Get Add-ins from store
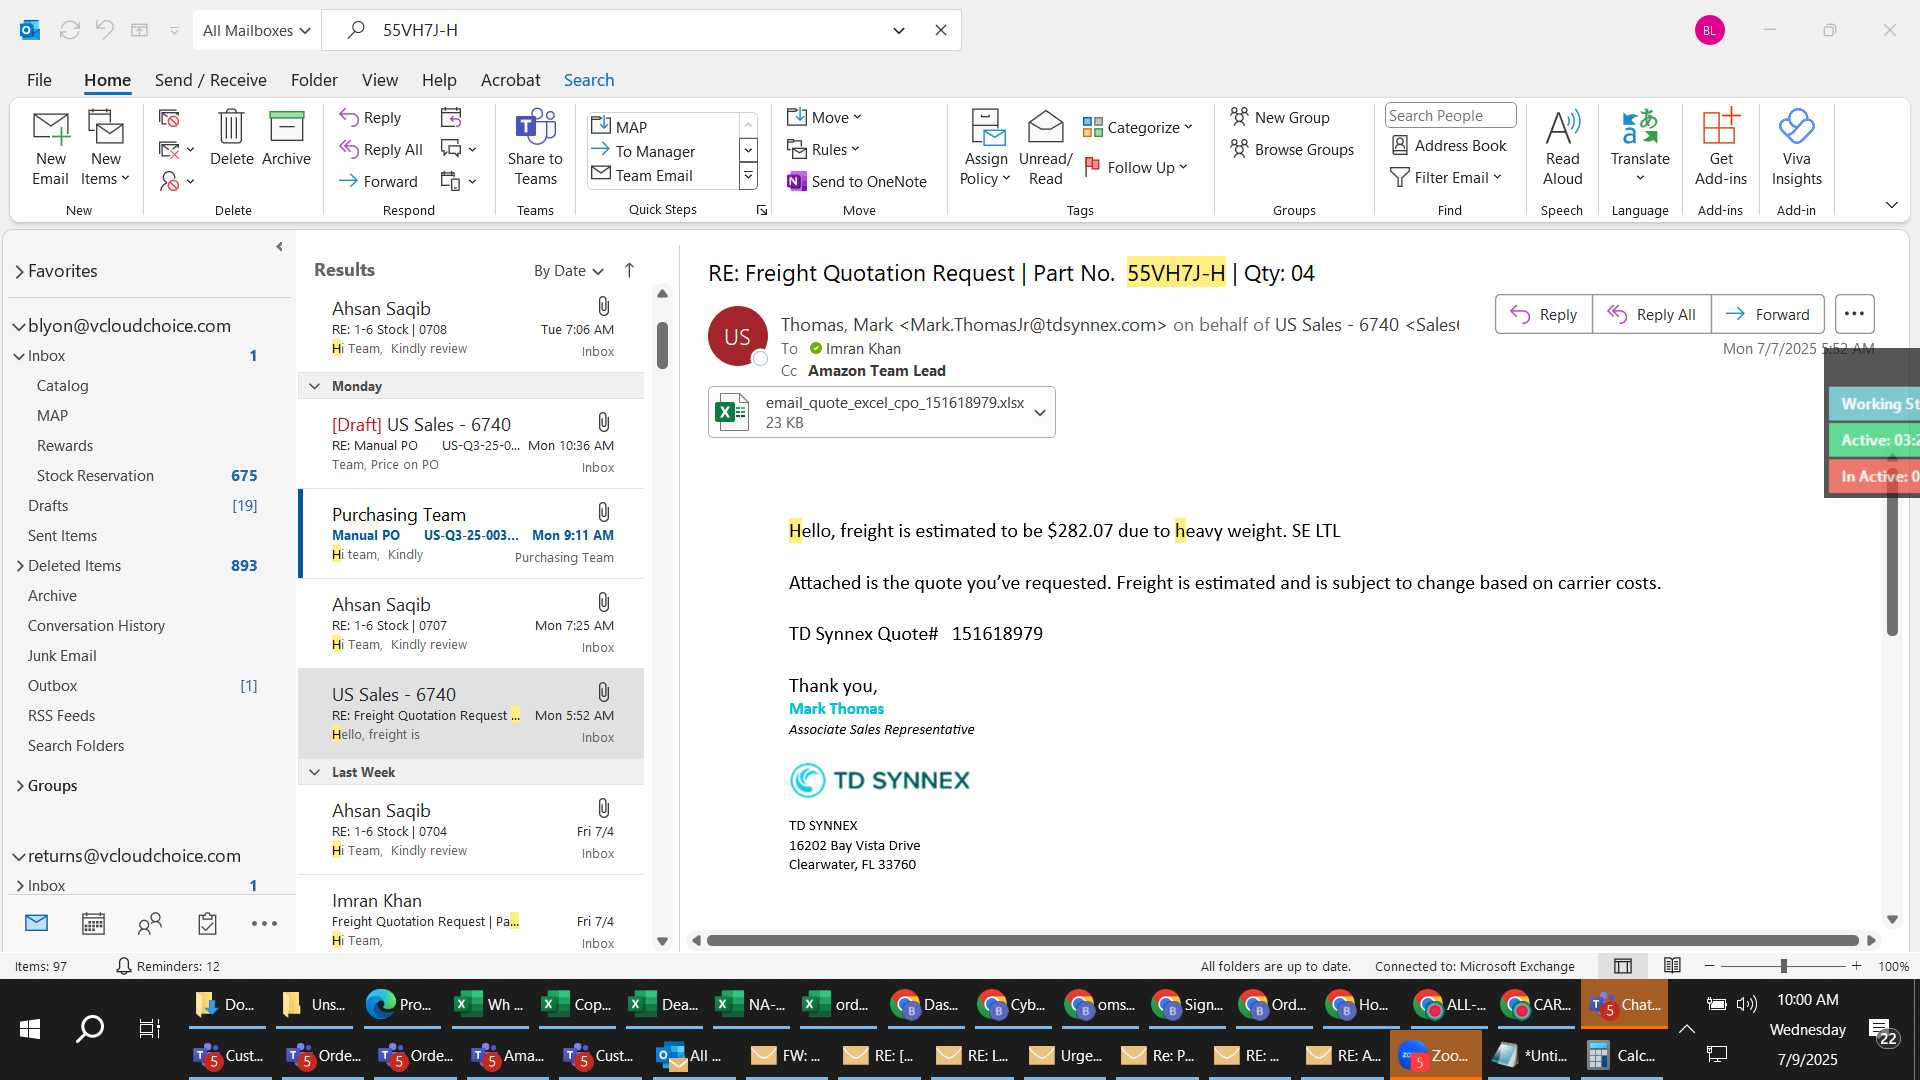The width and height of the screenshot is (1920, 1080). click(x=1720, y=148)
